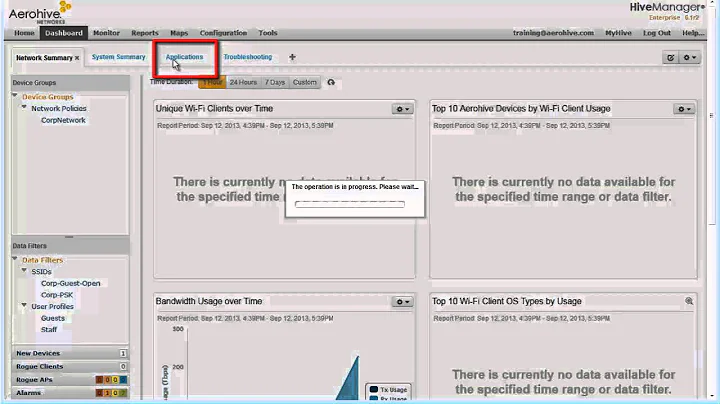Collapse the Network Policies tree node
The width and height of the screenshot is (720, 404).
pyautogui.click(x=24, y=107)
